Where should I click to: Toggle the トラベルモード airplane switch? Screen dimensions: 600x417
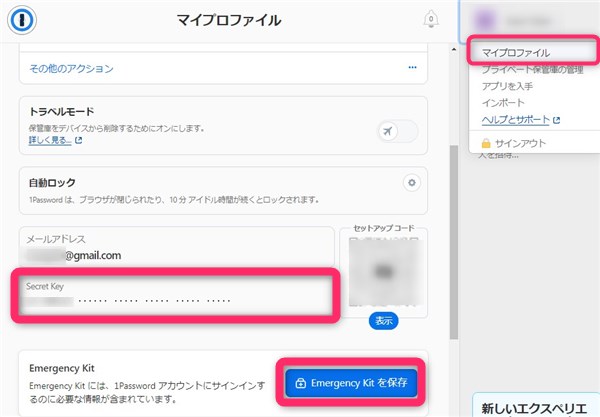pyautogui.click(x=398, y=131)
